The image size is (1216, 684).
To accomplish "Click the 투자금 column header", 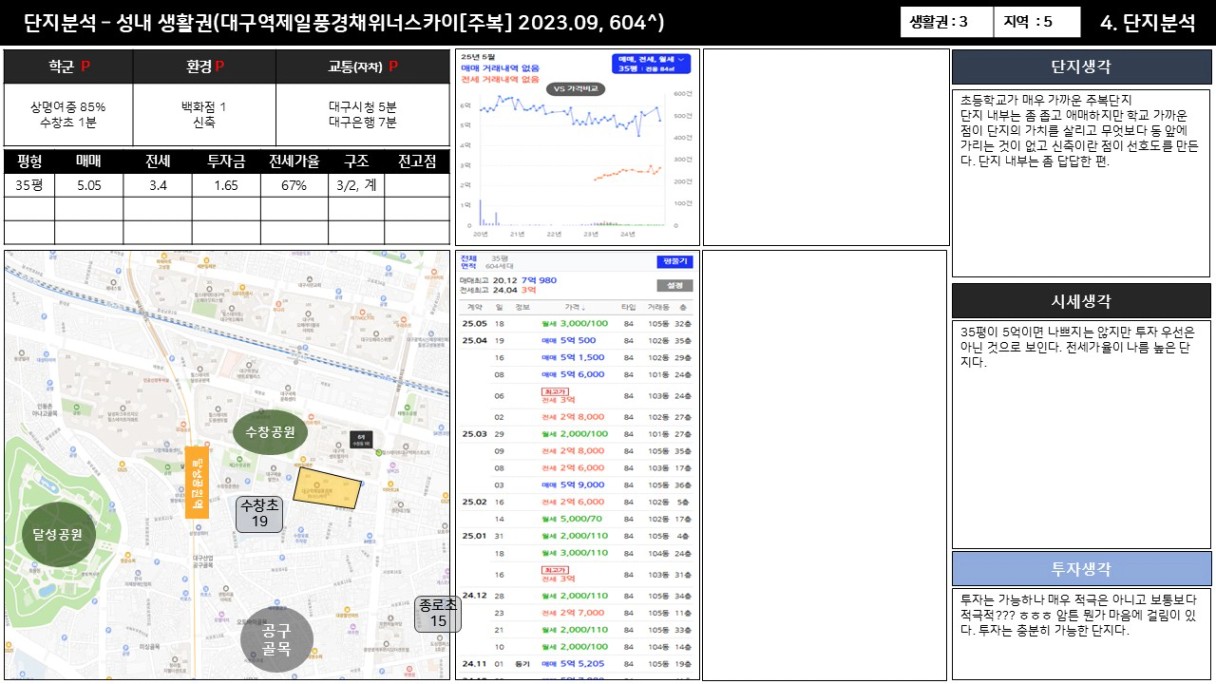I will (226, 161).
